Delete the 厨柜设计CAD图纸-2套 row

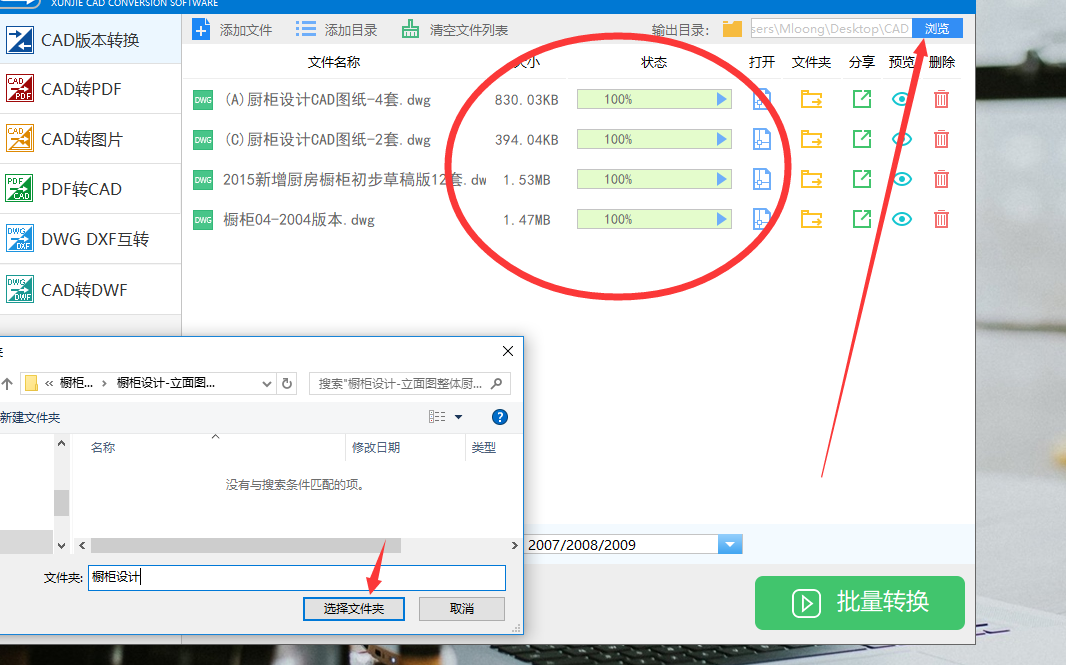point(941,139)
